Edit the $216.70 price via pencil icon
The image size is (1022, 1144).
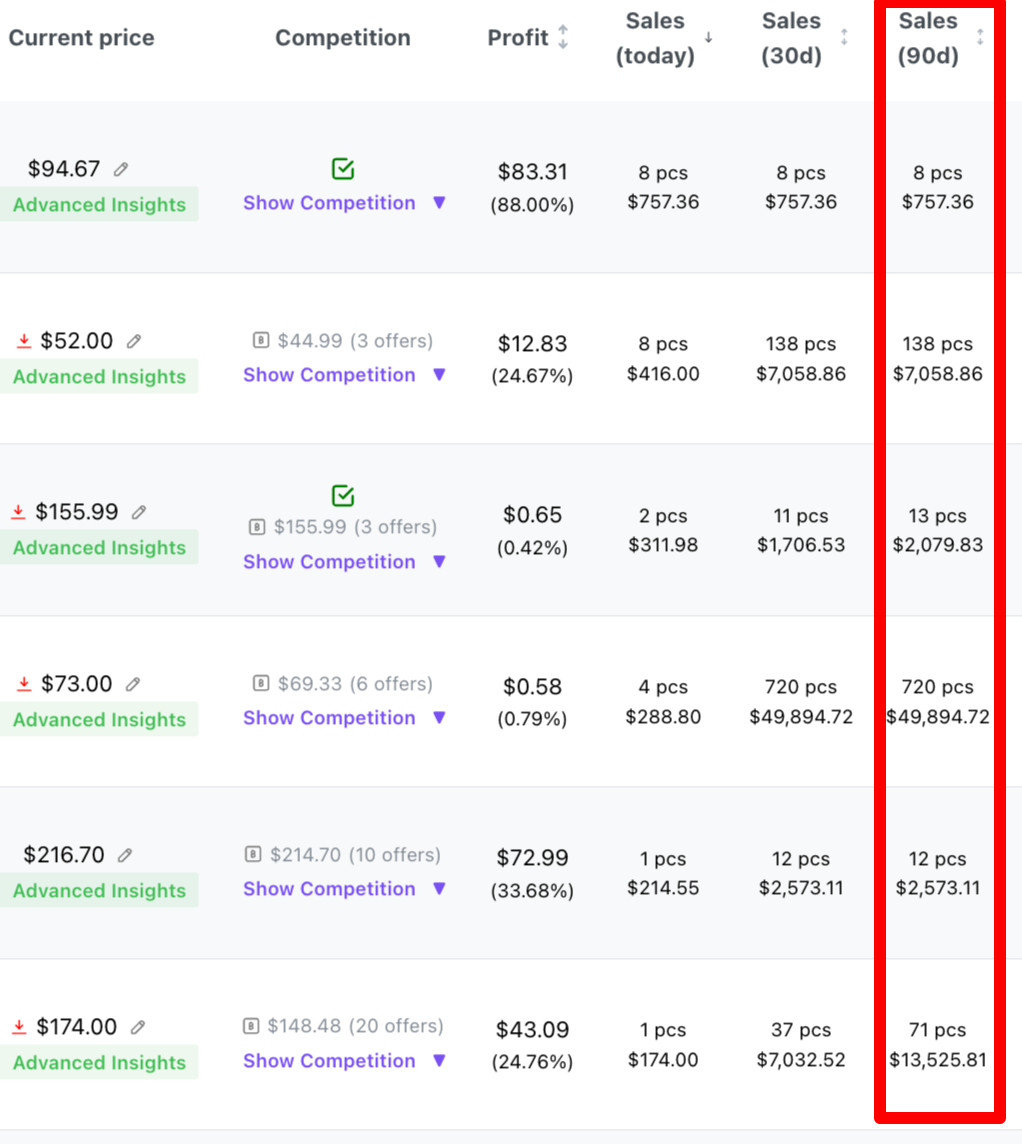tap(125, 854)
